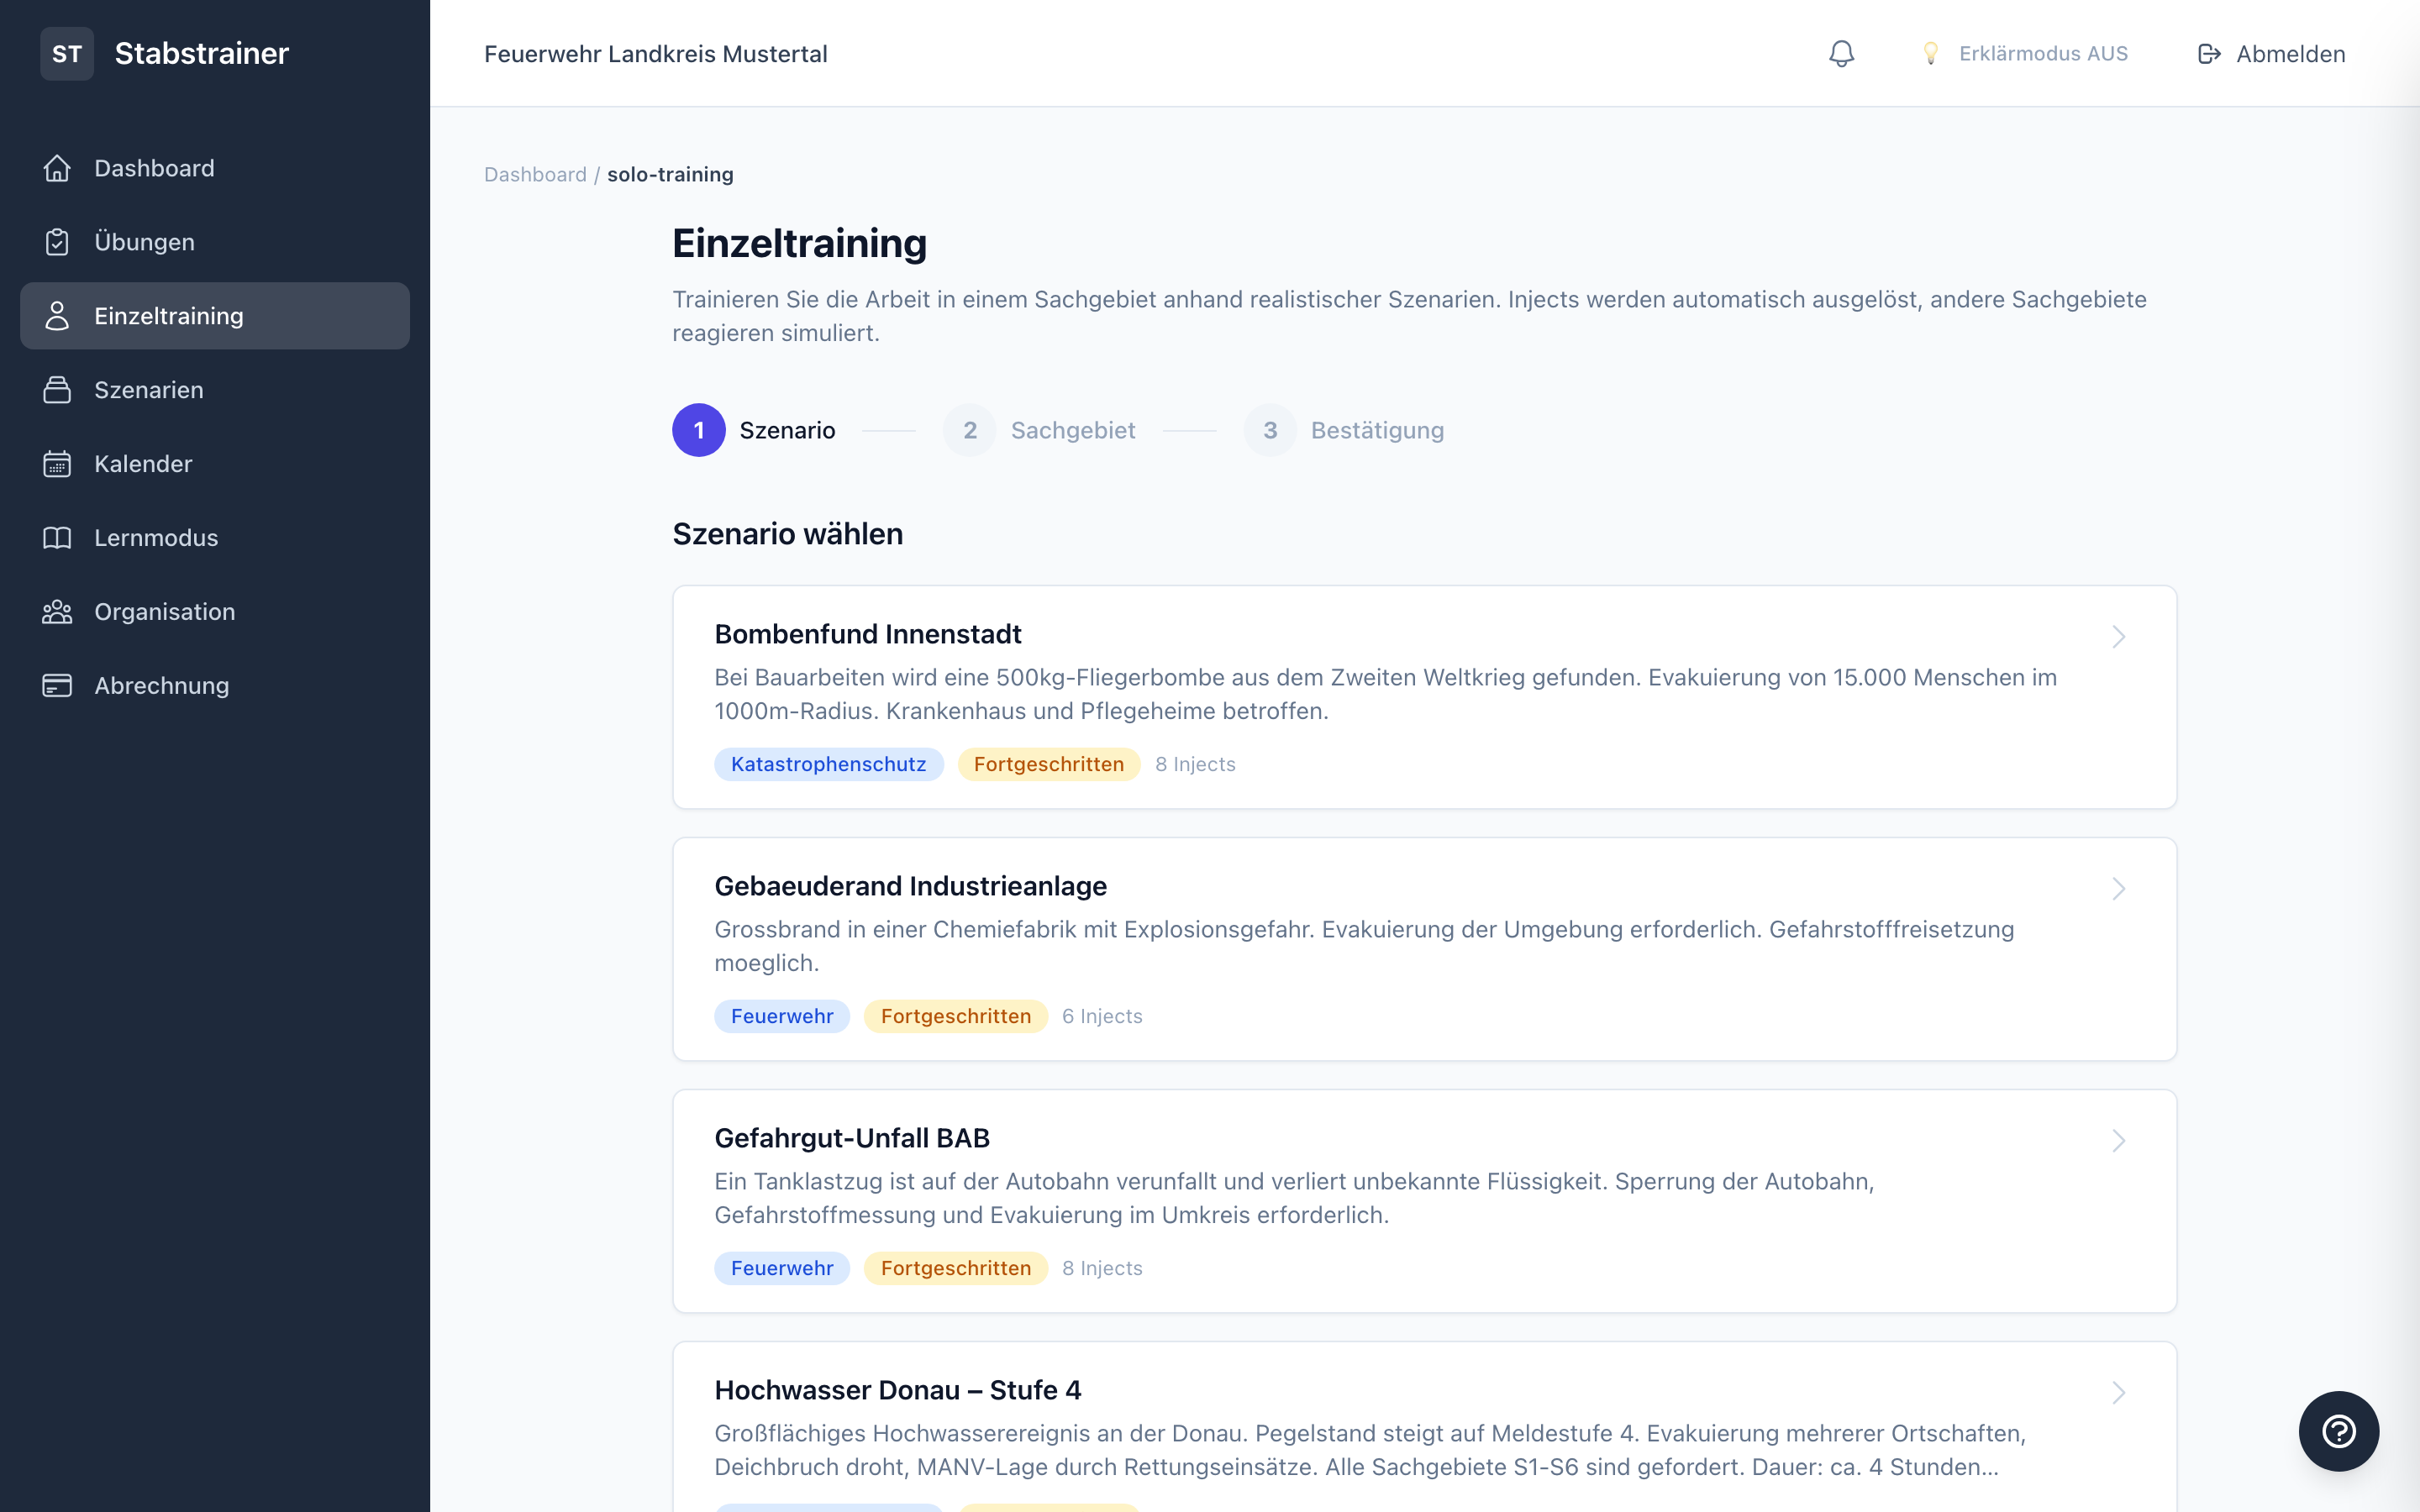Open Szenarien in sidebar menu
This screenshot has width=2420, height=1512.
click(x=149, y=390)
